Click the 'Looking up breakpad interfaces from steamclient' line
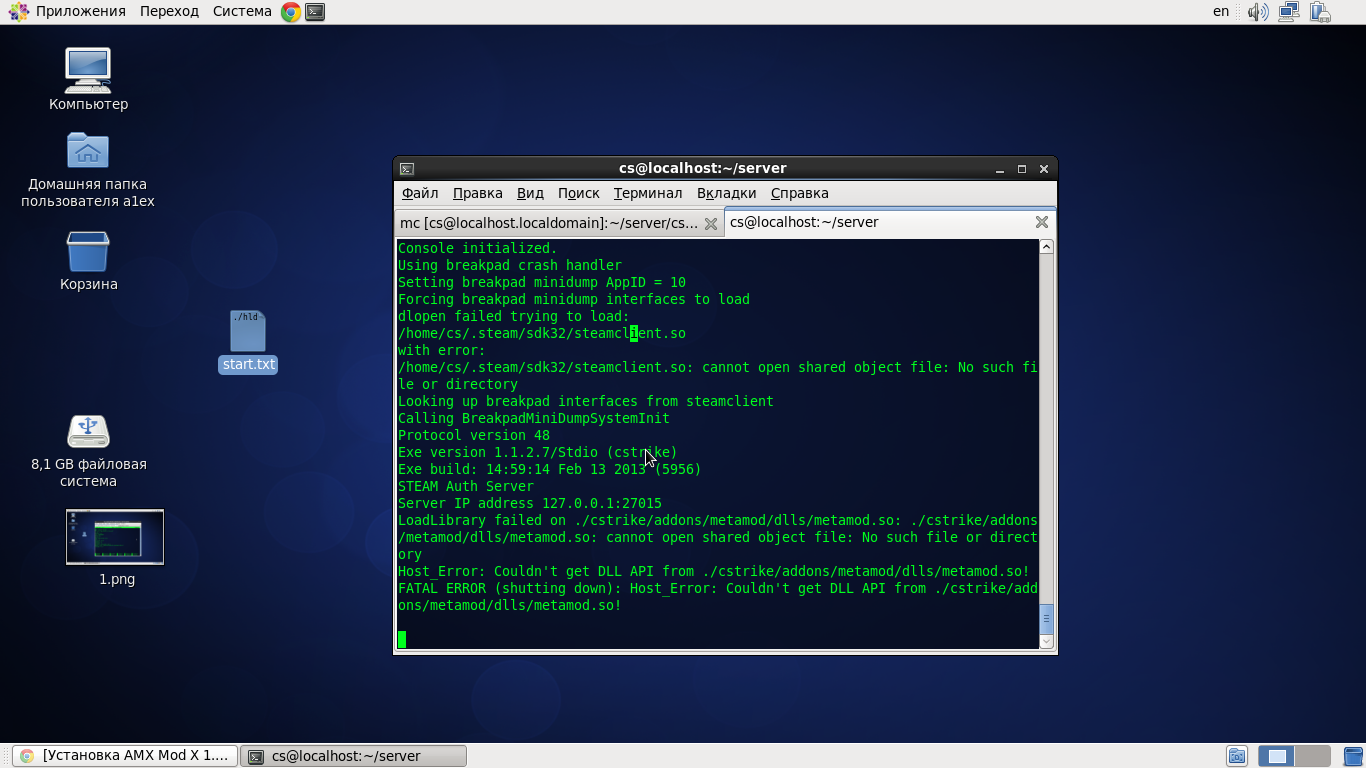1366x768 pixels. [x=586, y=401]
